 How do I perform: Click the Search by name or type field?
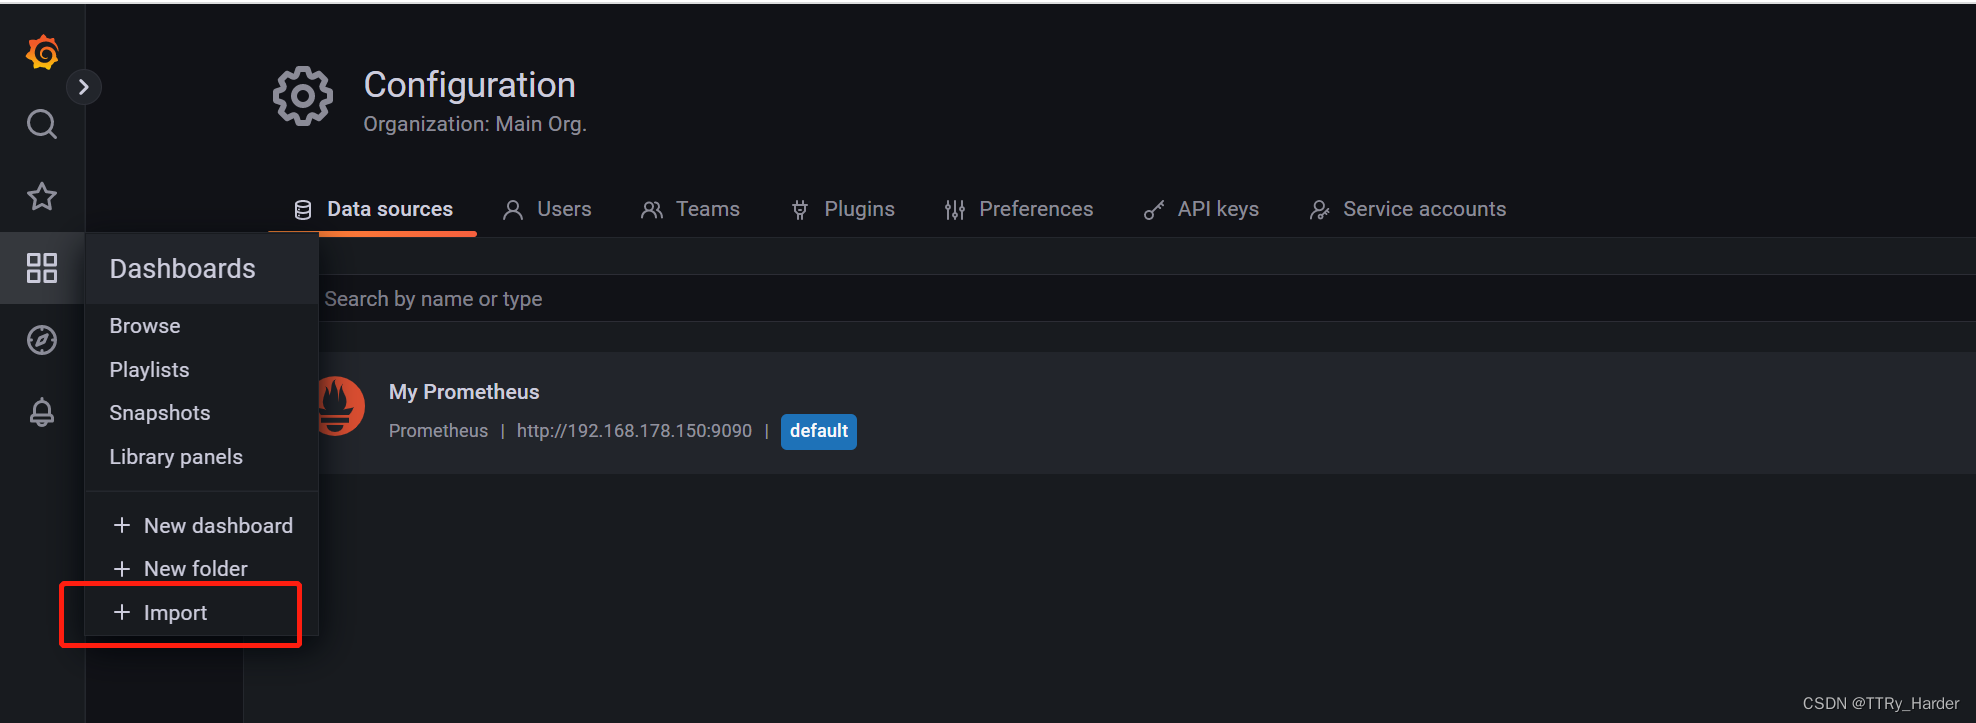tap(1147, 299)
